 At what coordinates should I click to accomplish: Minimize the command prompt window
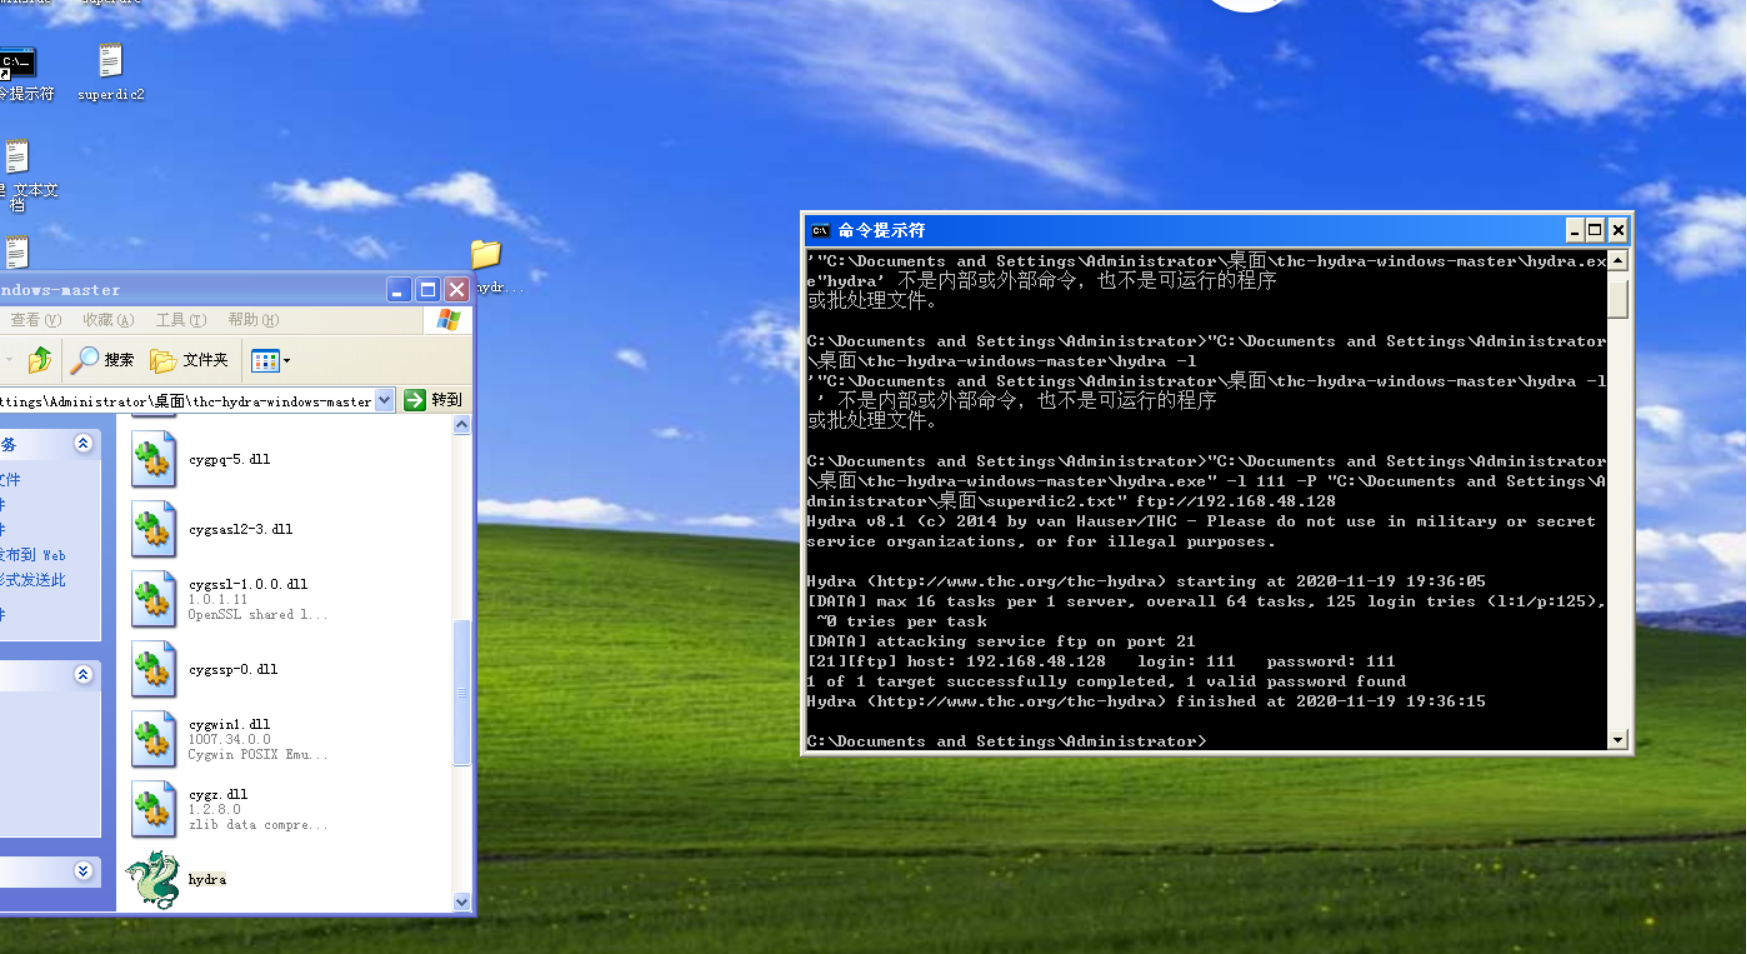1574,231
